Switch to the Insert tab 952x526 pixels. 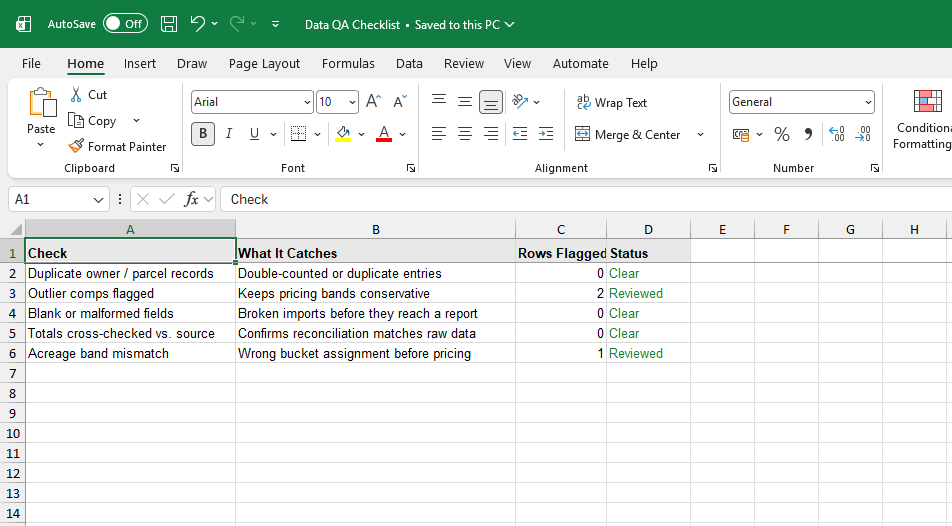pos(140,63)
